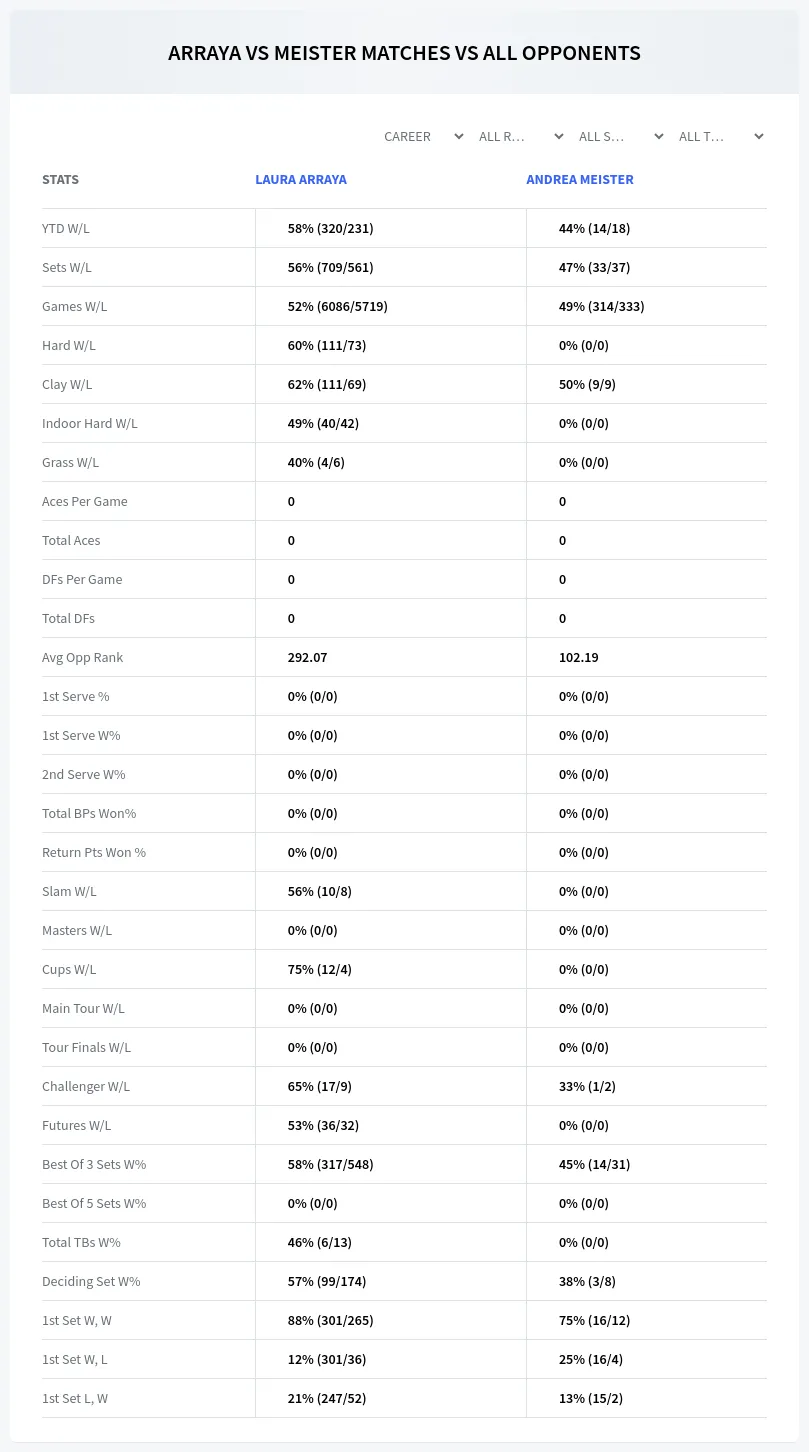Select the YTD W/L row label
The image size is (809, 1452).
66,228
